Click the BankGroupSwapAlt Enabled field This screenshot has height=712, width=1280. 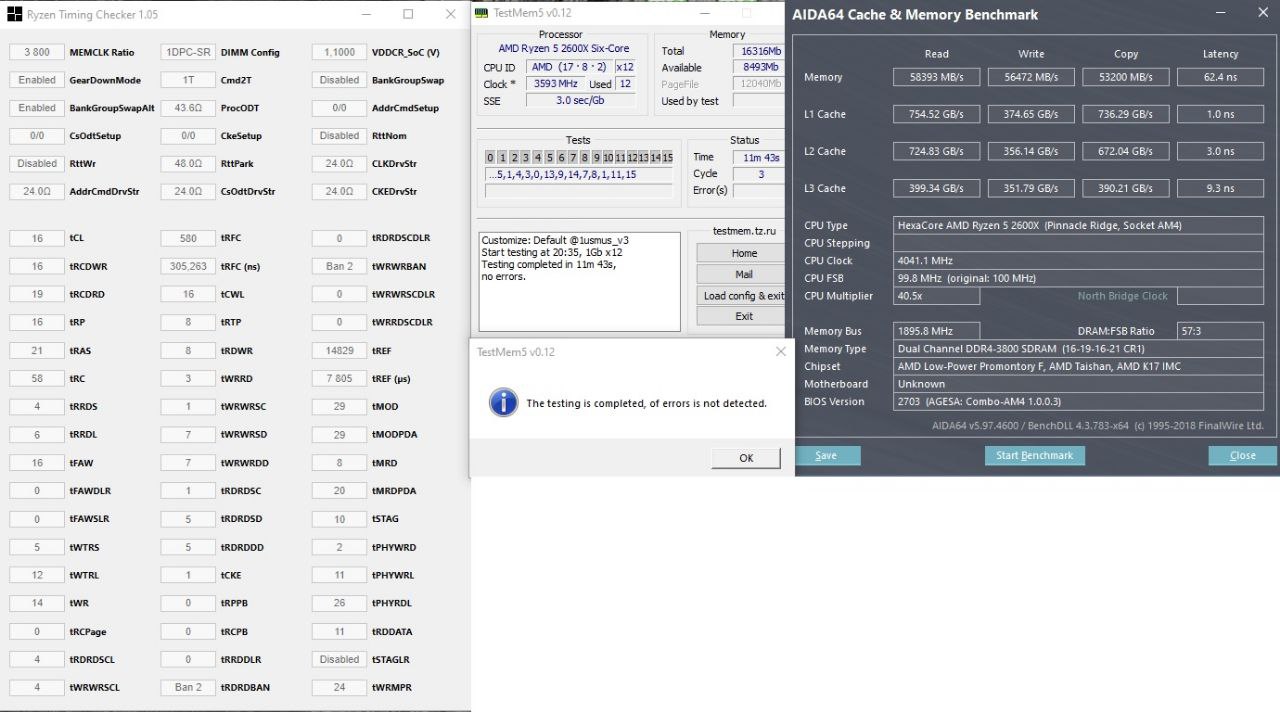pyautogui.click(x=37, y=108)
